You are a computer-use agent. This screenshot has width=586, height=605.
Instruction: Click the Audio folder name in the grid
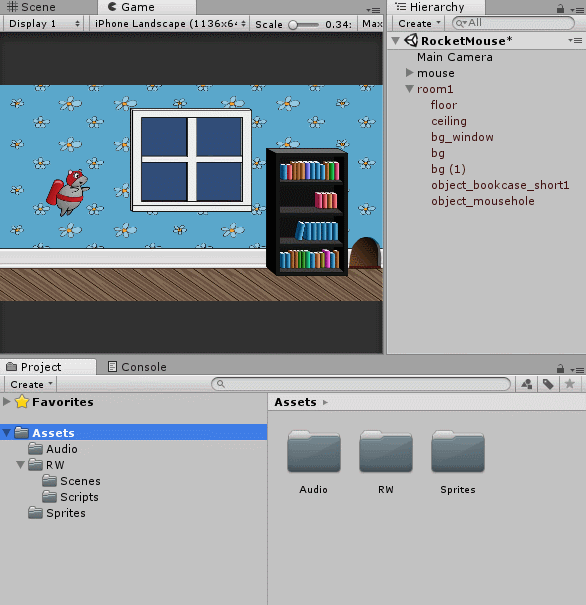[314, 489]
